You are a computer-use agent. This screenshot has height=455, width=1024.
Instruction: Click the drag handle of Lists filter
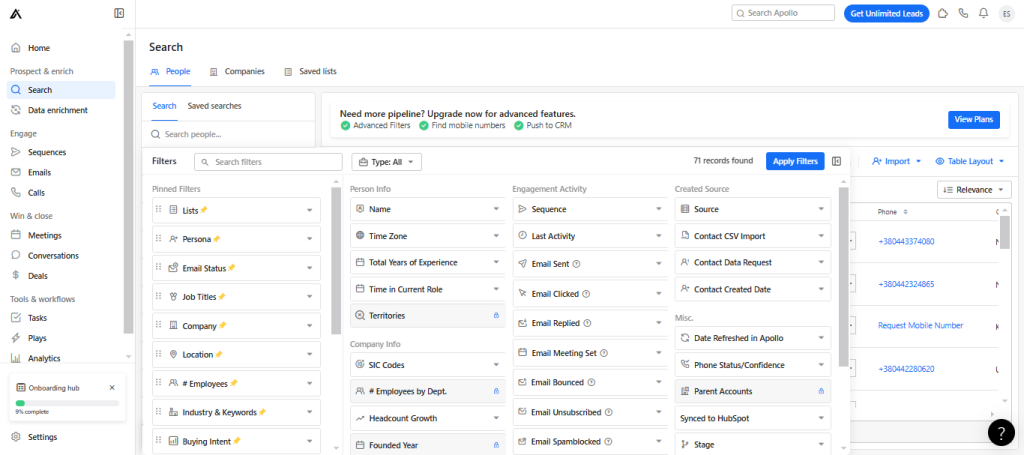coord(159,210)
